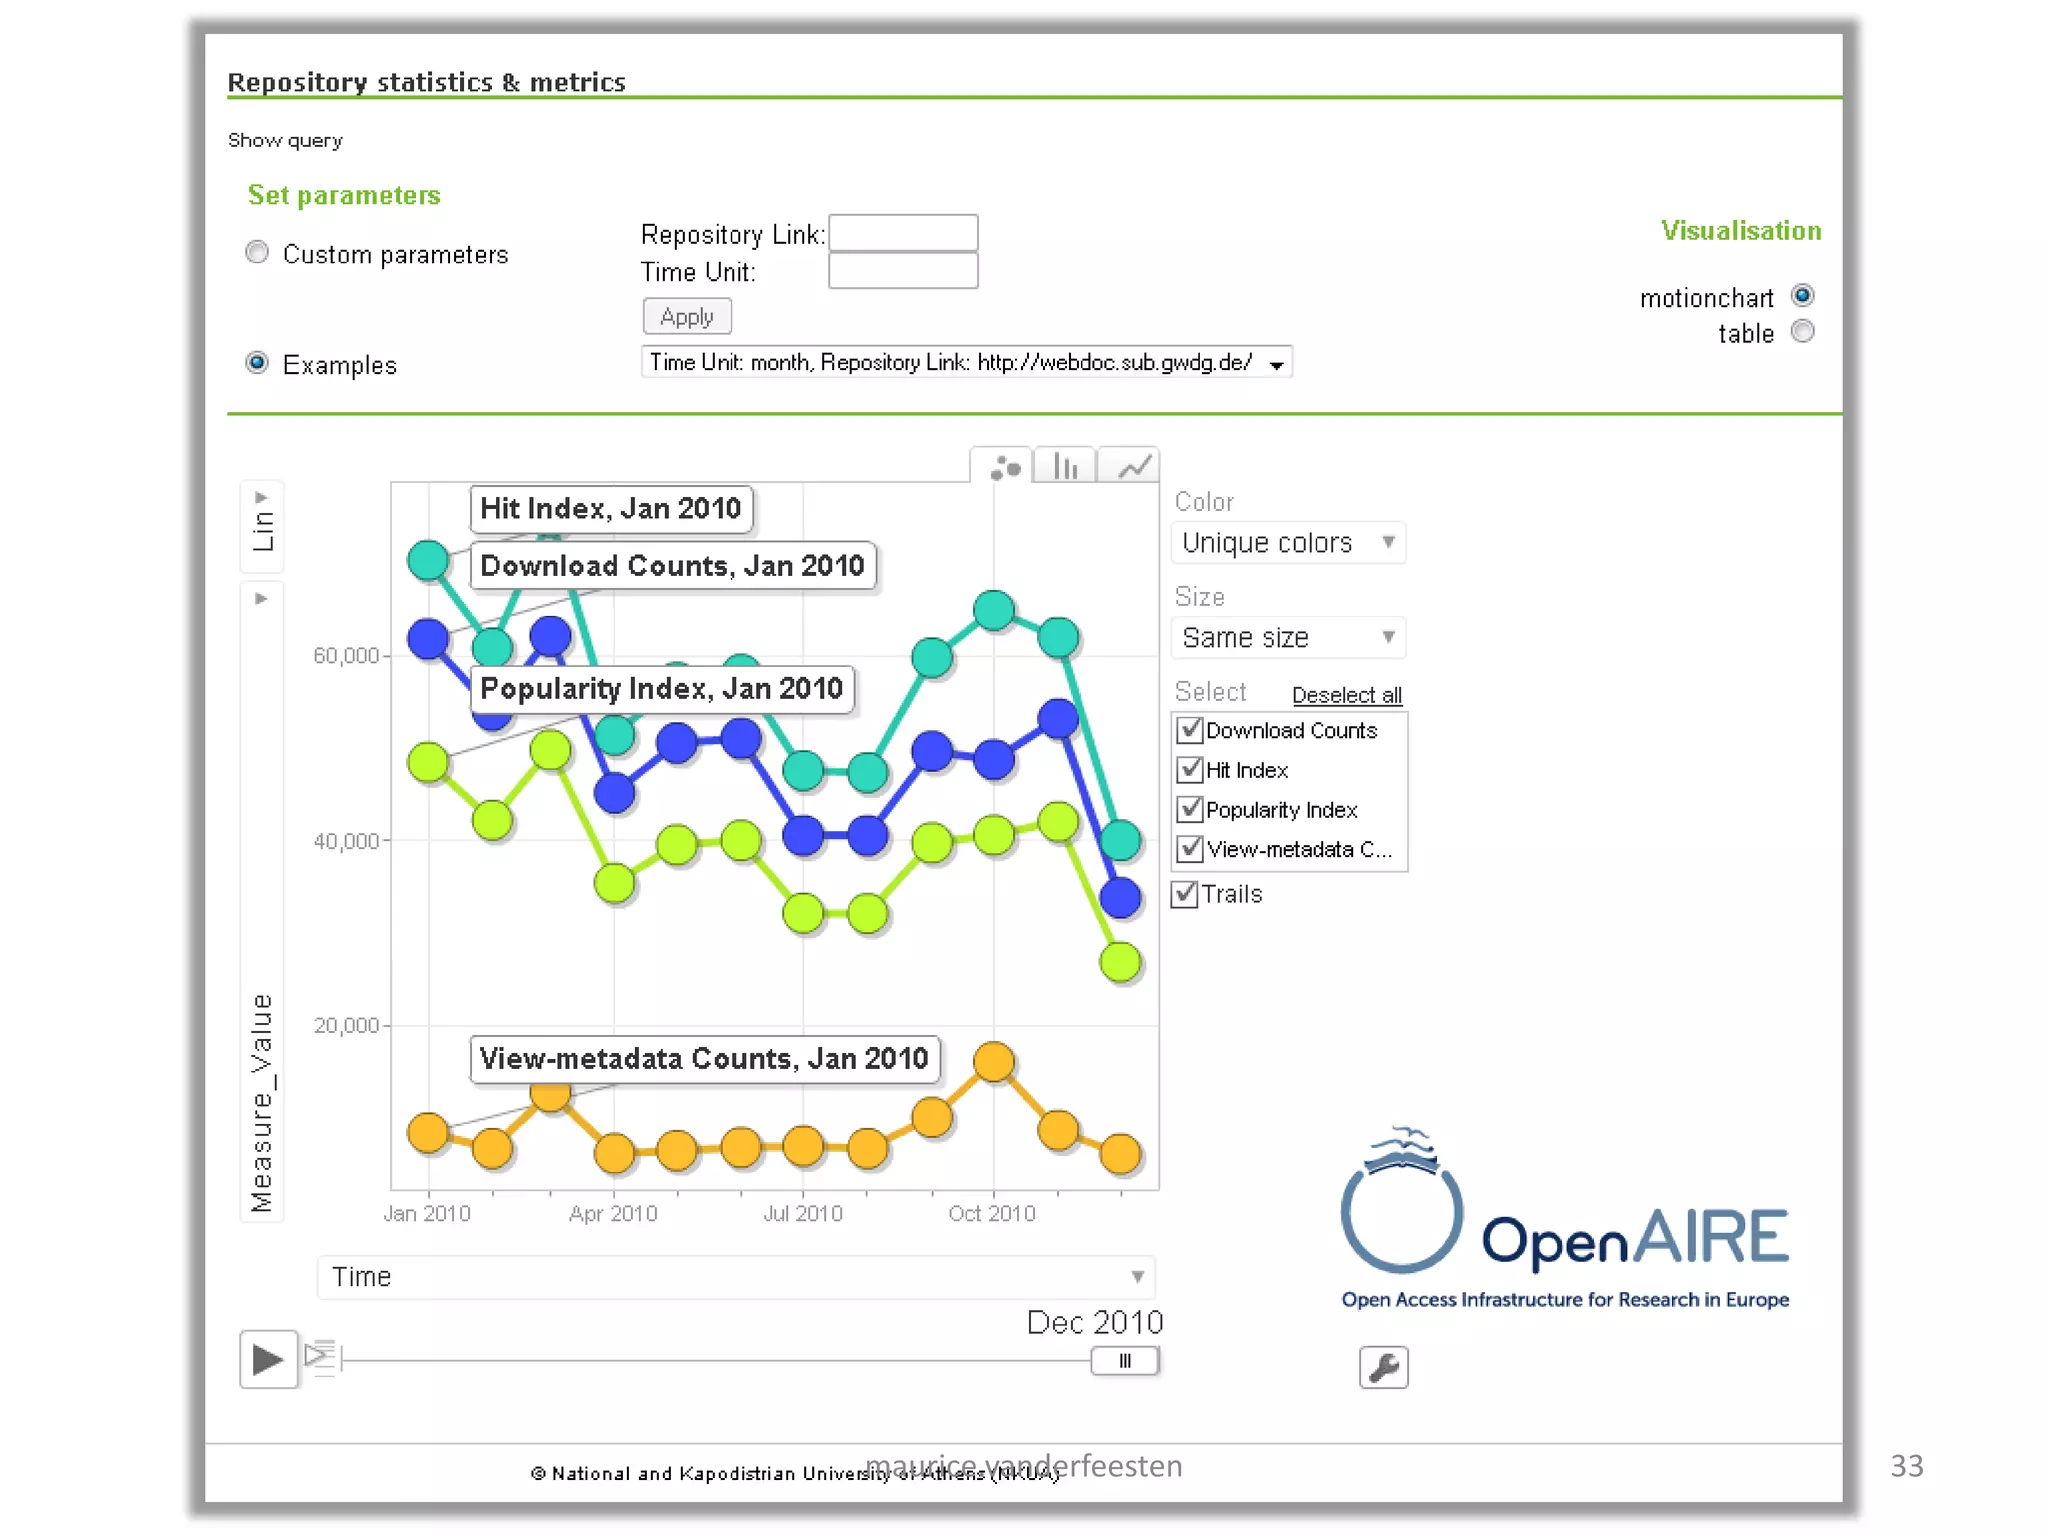The height and width of the screenshot is (1536, 2048).
Task: Uncheck the Download Counts checkbox
Action: [x=1190, y=730]
